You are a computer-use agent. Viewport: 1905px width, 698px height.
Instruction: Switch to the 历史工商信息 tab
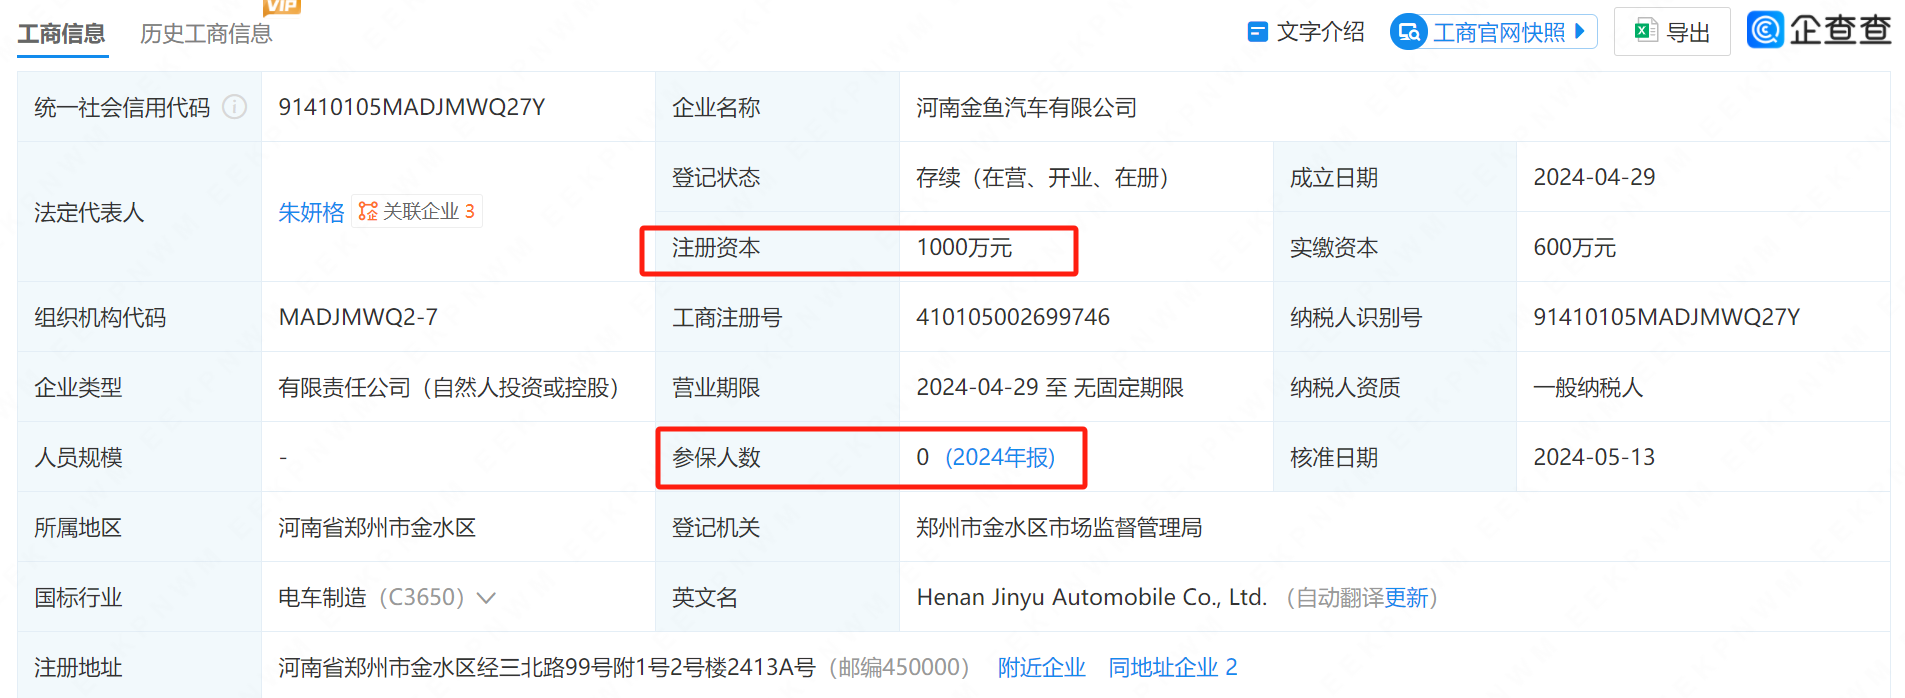(x=206, y=34)
